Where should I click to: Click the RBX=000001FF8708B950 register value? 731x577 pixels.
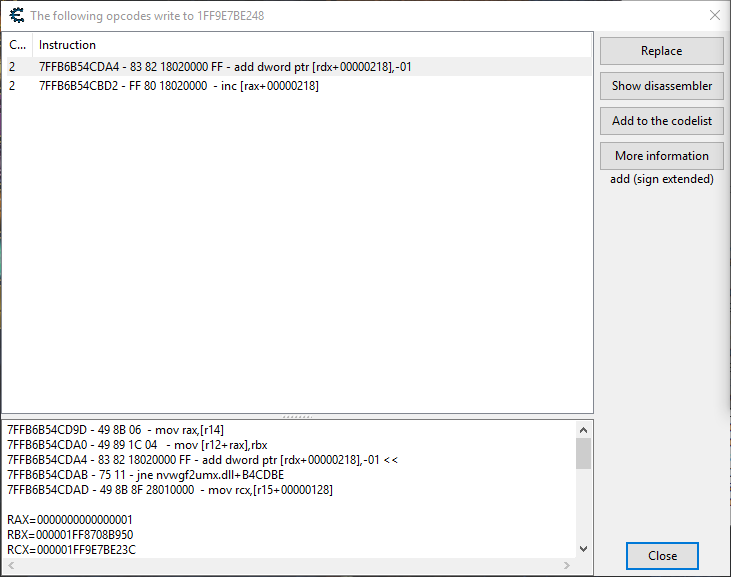coord(70,534)
